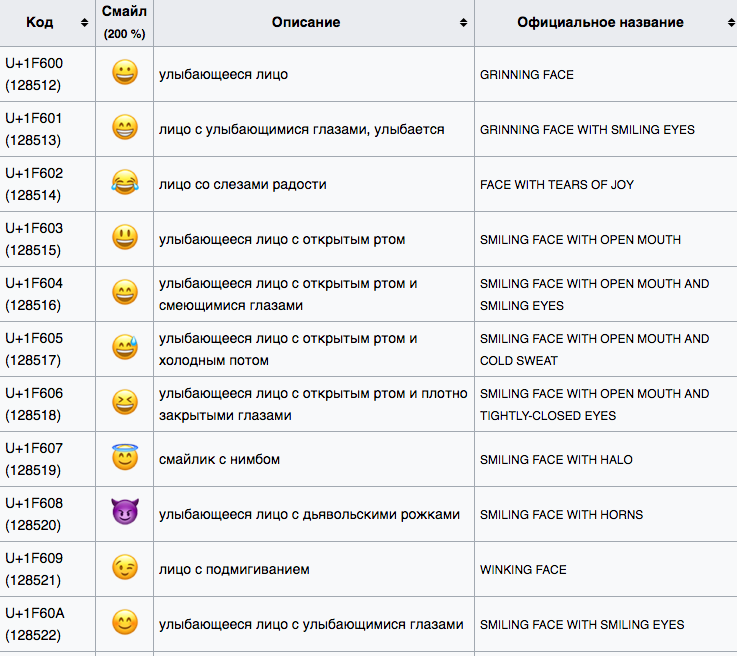737x656 pixels.
Task: Select code cell U+1F609 (128521)
Action: (47, 569)
